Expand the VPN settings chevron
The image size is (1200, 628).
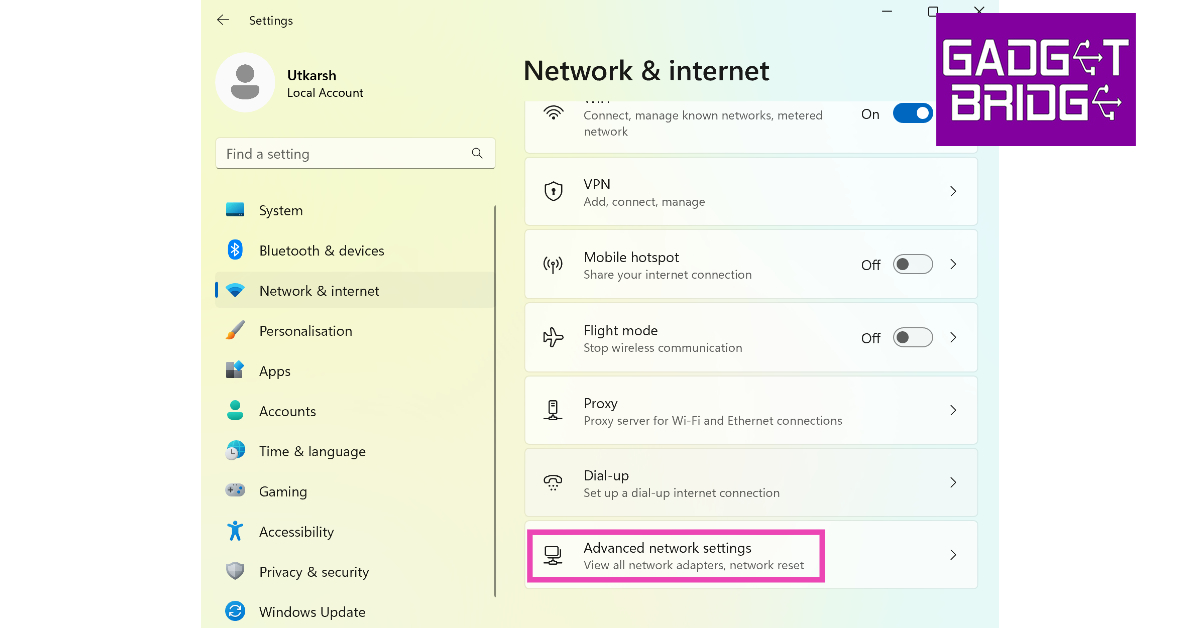point(953,191)
